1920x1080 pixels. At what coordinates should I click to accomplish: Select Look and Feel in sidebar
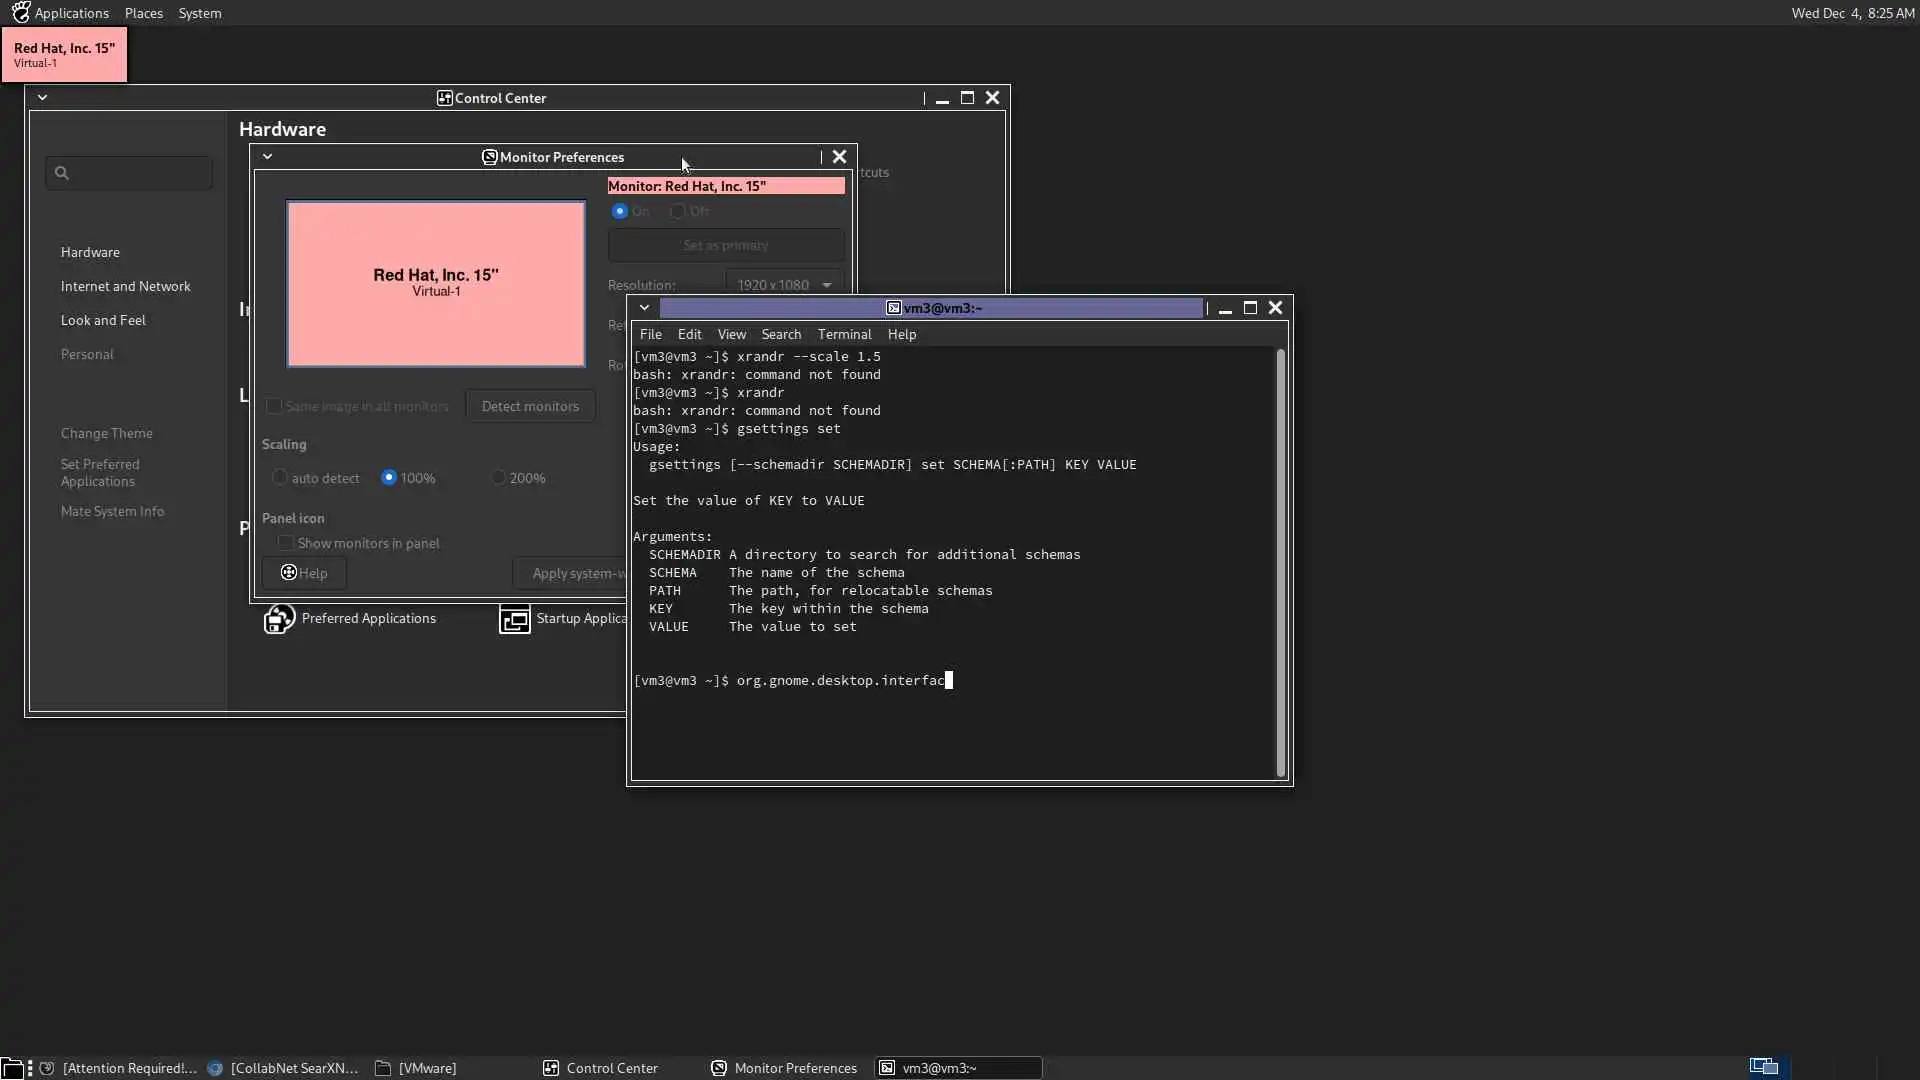[103, 320]
